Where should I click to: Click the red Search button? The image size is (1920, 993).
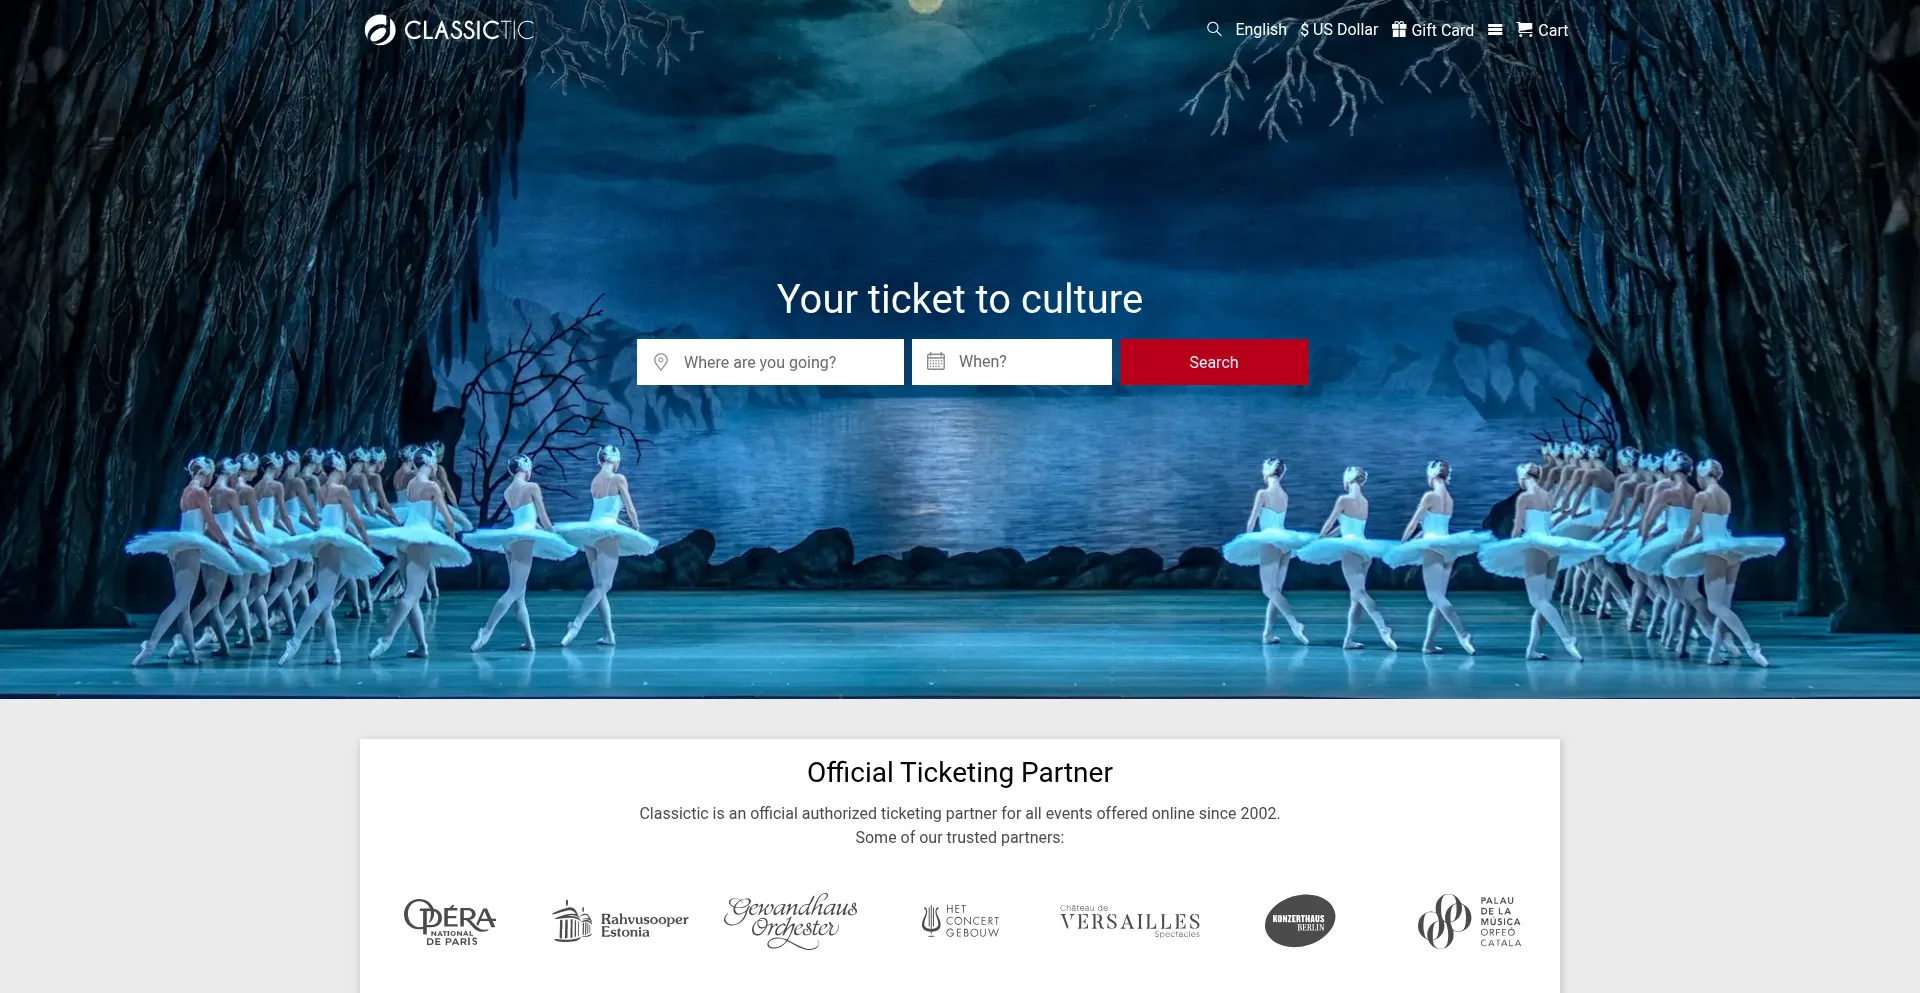click(x=1214, y=362)
